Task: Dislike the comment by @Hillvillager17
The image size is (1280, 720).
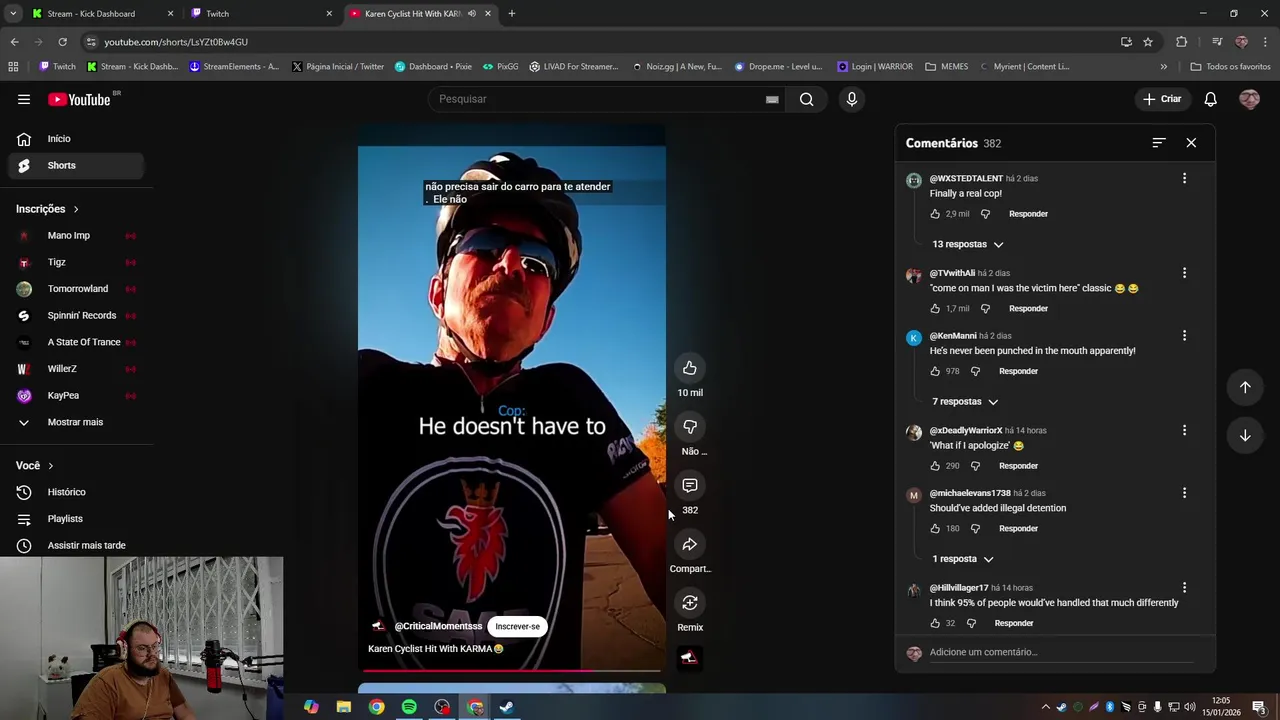Action: pos(971,623)
